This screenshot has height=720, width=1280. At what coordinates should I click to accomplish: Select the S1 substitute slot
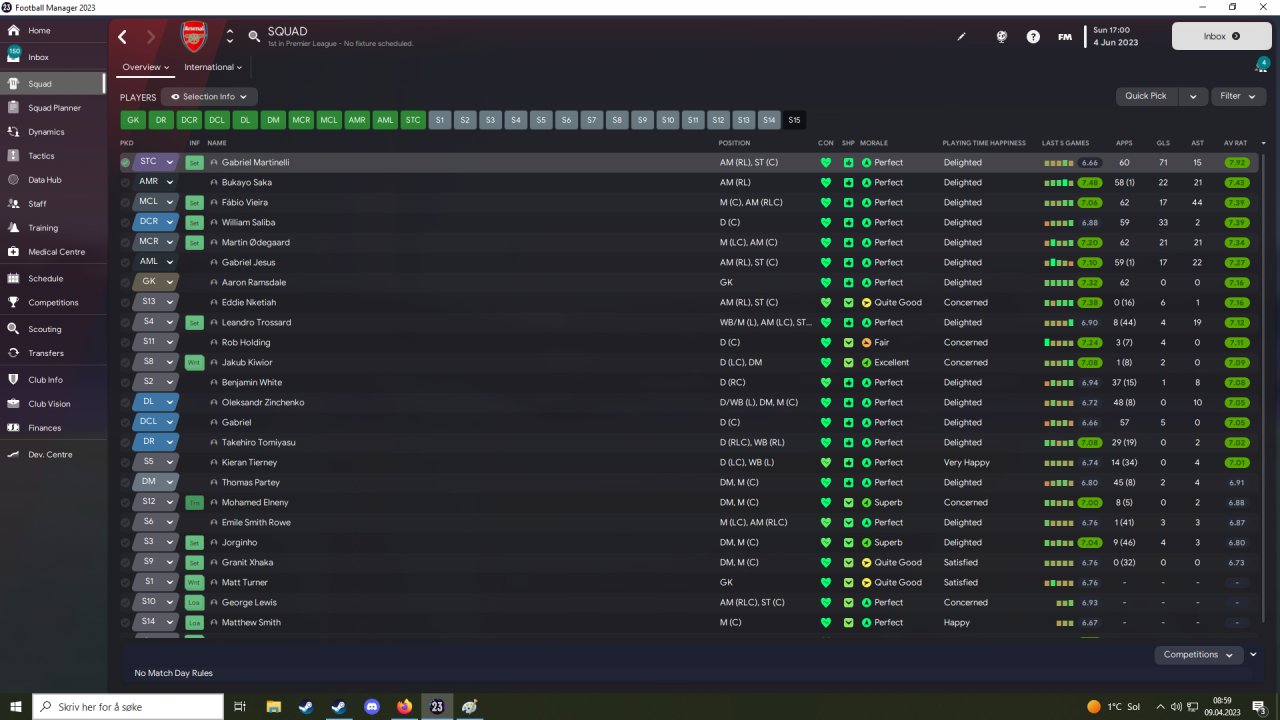pyautogui.click(x=439, y=120)
